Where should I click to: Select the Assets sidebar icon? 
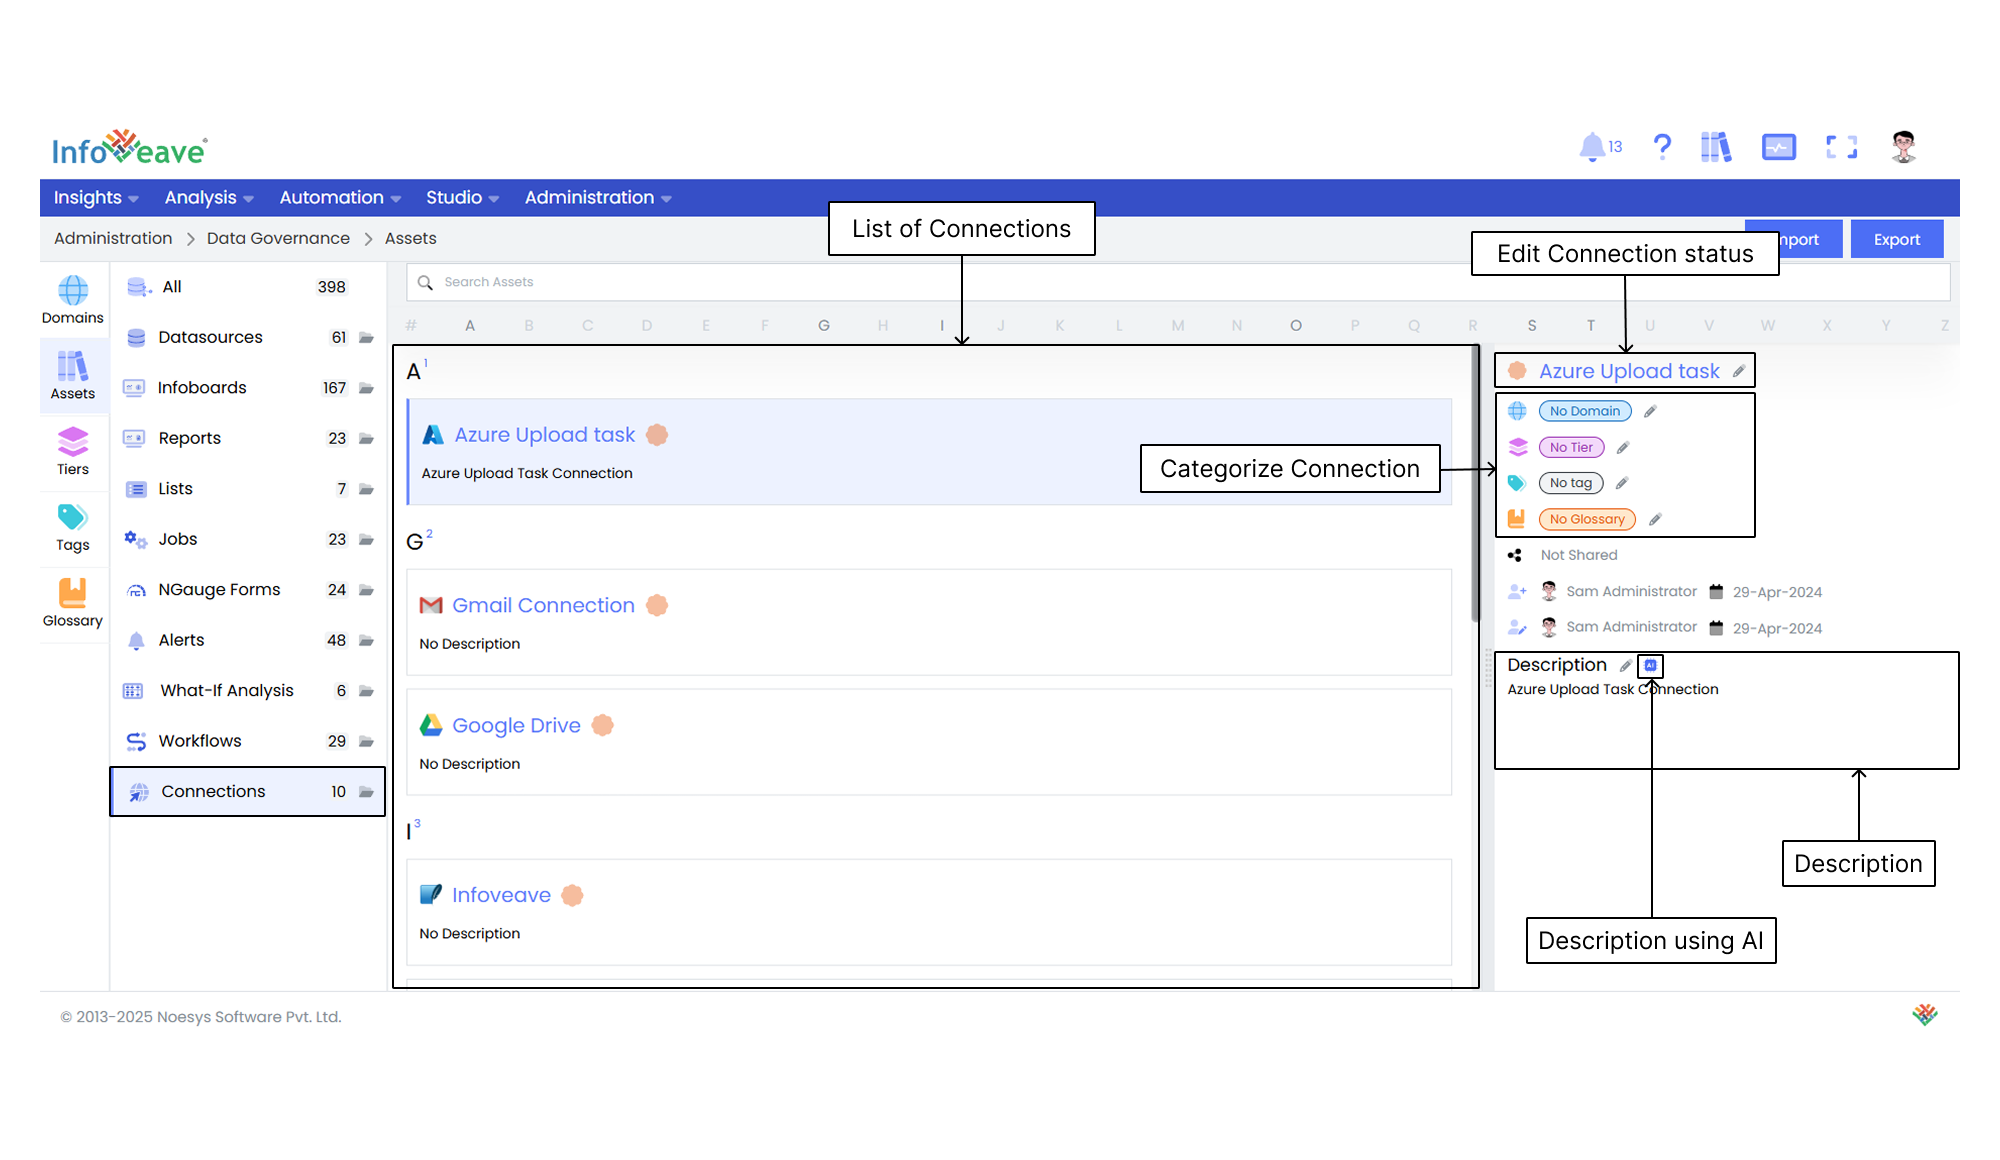[x=73, y=376]
